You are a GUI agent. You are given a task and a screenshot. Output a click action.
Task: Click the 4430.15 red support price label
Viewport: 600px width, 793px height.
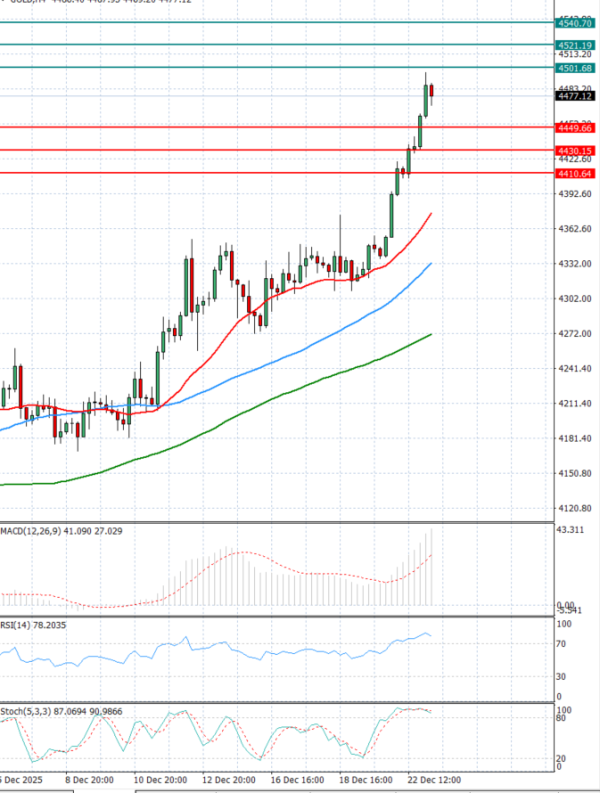(576, 150)
